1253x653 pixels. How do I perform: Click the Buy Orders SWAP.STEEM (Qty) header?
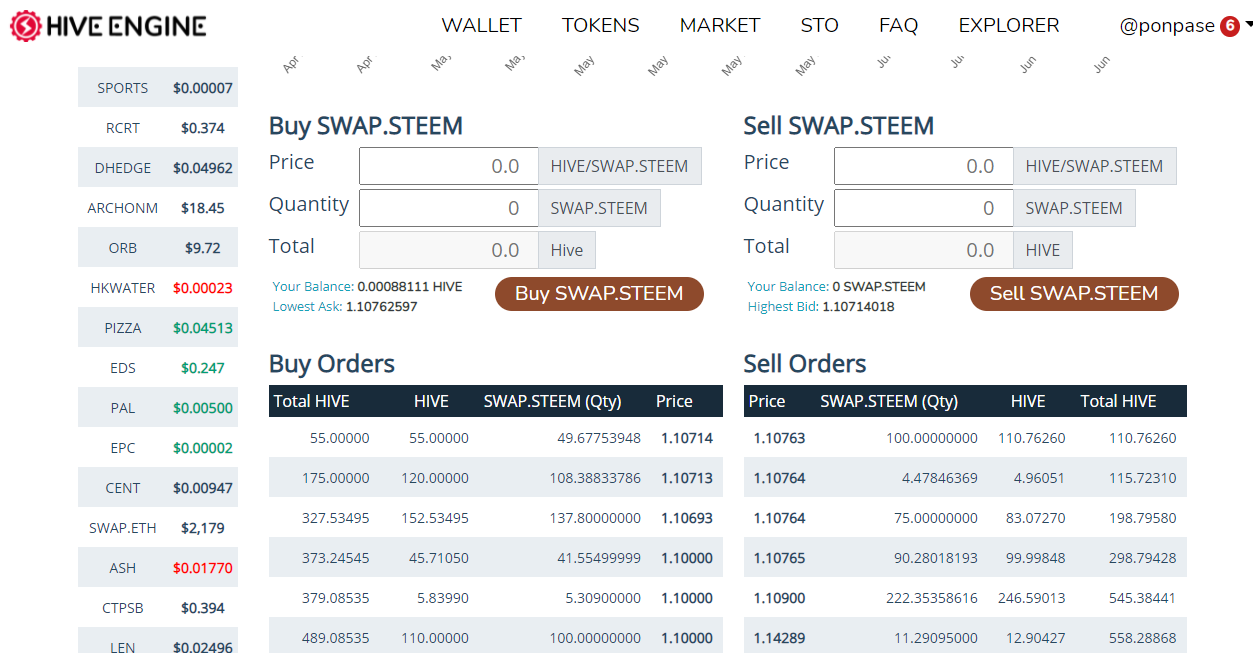coord(552,401)
